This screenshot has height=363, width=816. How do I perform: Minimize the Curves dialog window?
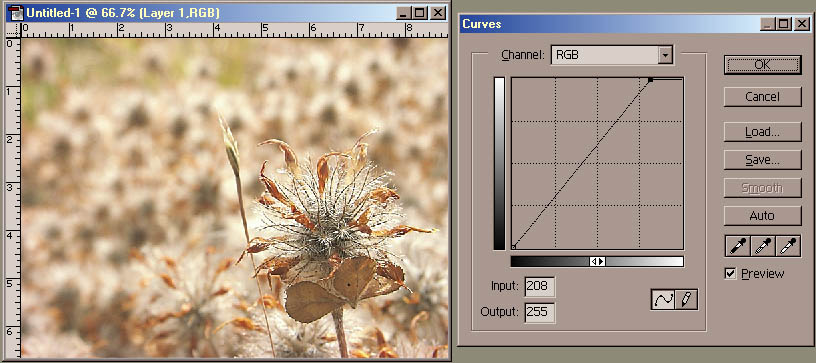click(x=767, y=24)
